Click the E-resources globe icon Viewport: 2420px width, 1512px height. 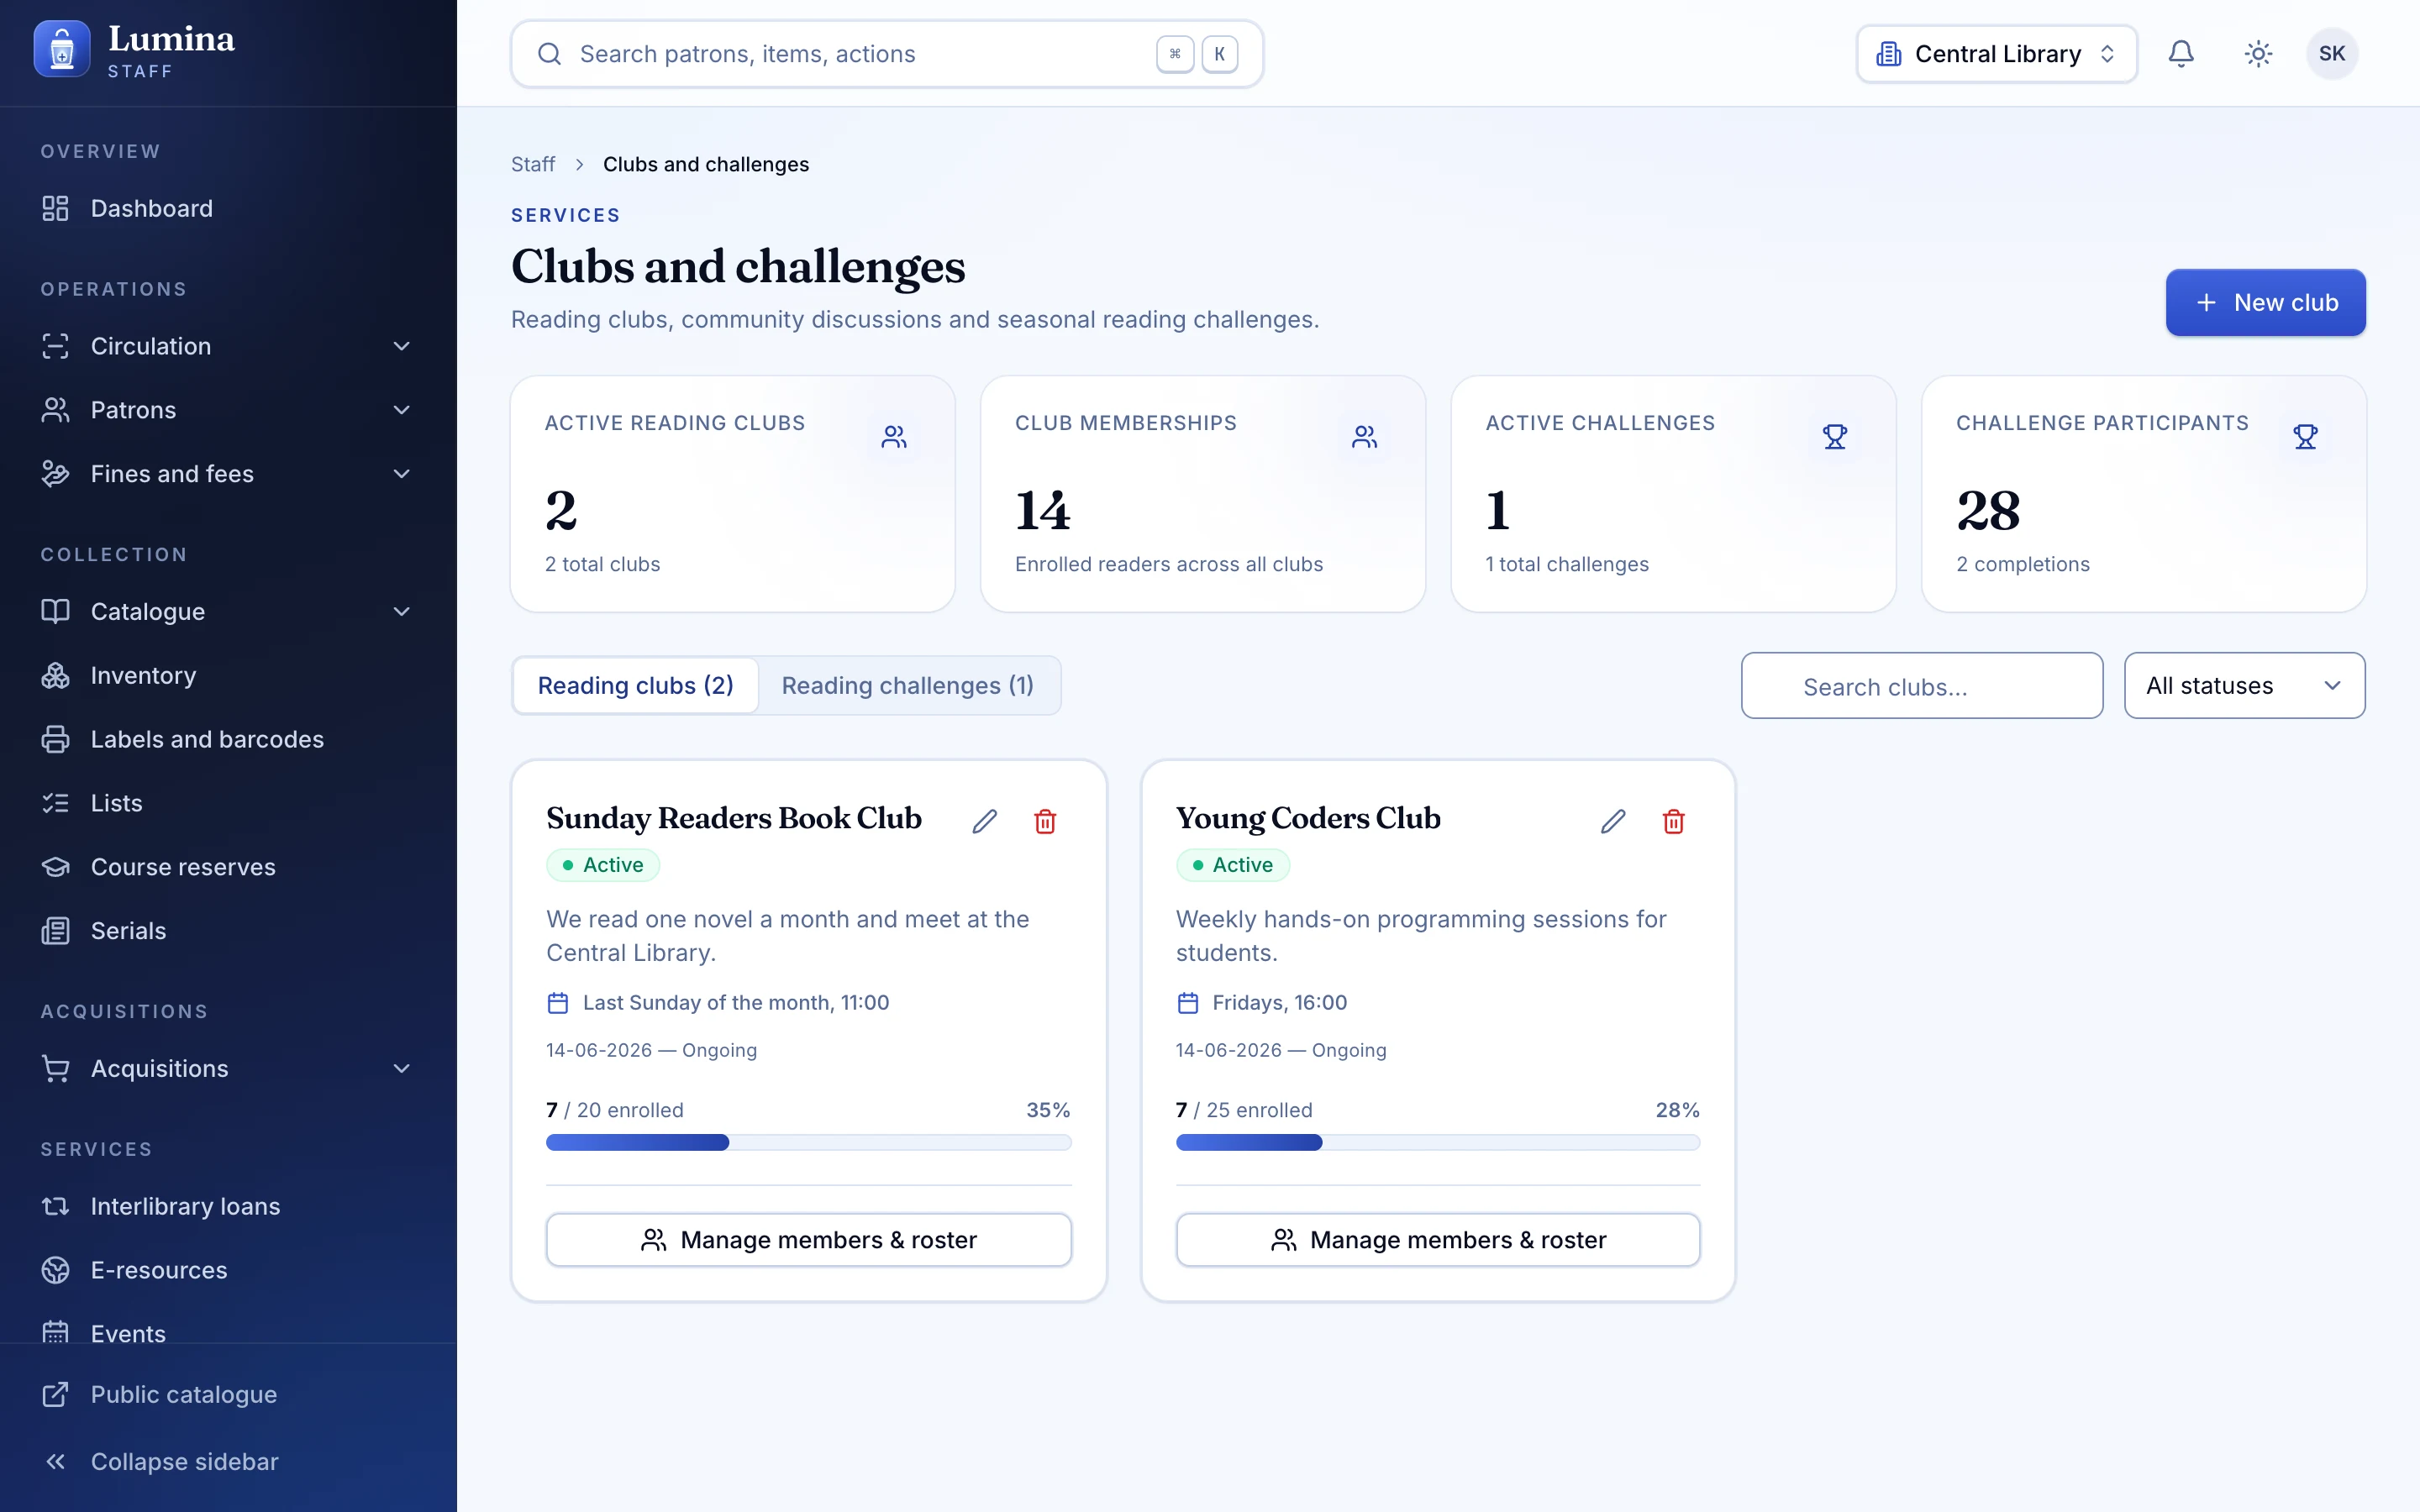tap(56, 1270)
